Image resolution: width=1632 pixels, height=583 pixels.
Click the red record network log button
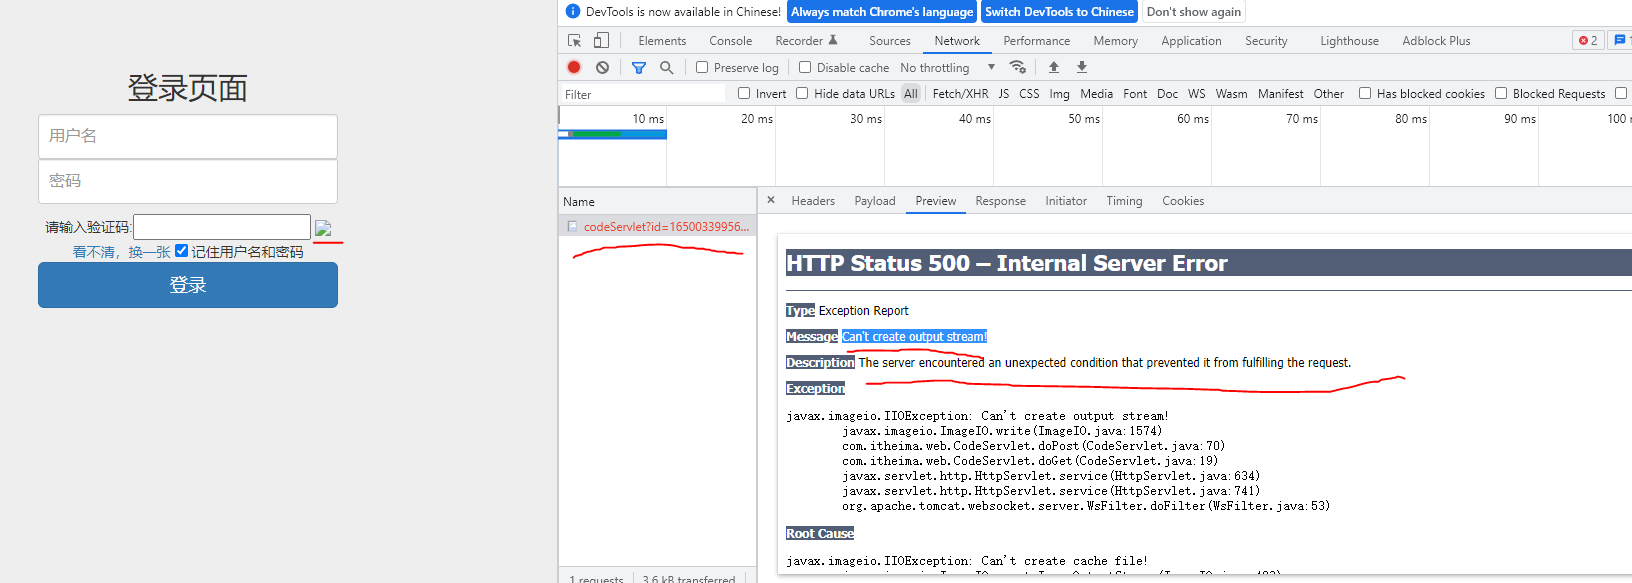pos(574,67)
